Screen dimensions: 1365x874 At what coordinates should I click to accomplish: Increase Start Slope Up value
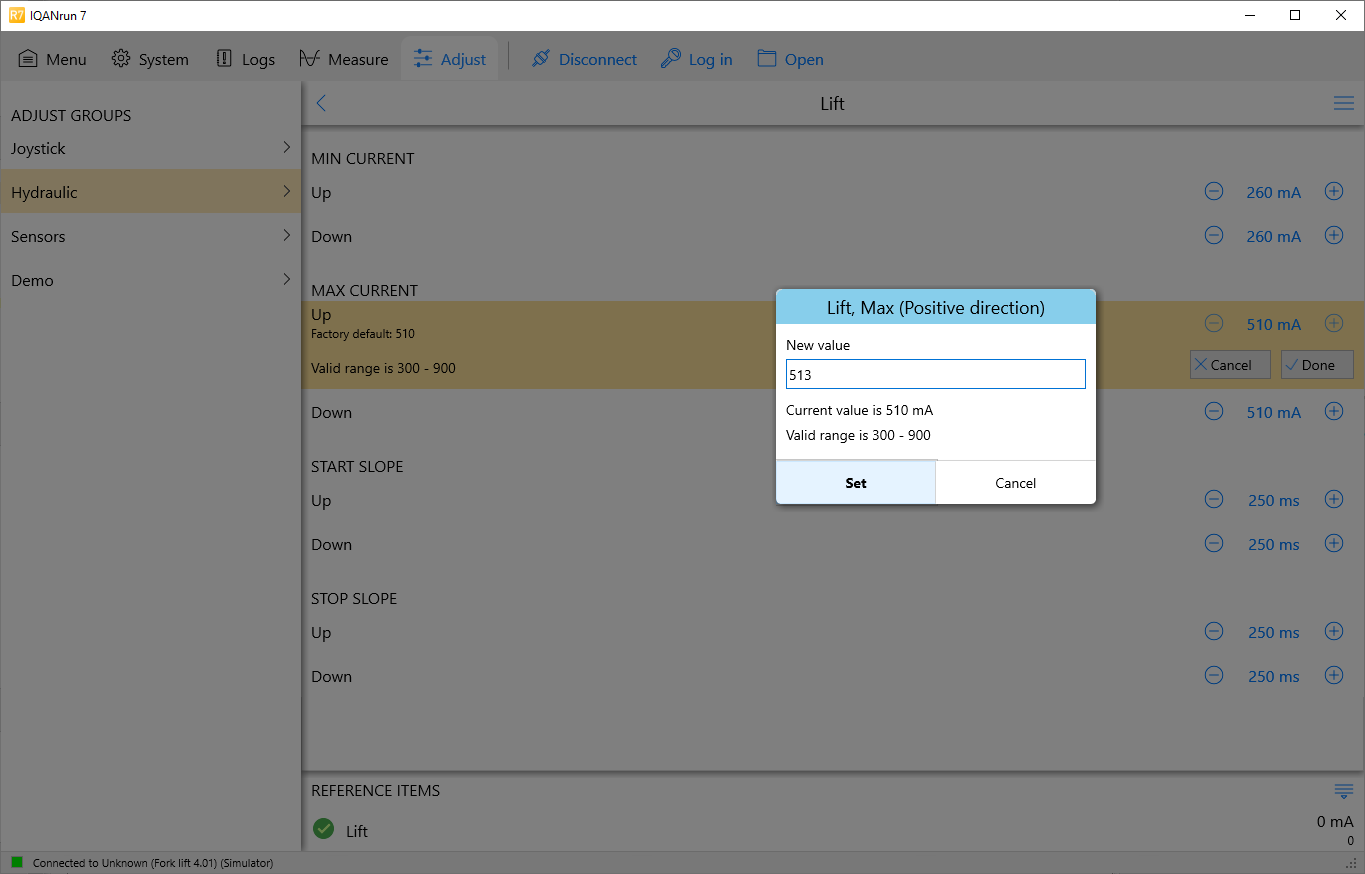click(x=1334, y=499)
